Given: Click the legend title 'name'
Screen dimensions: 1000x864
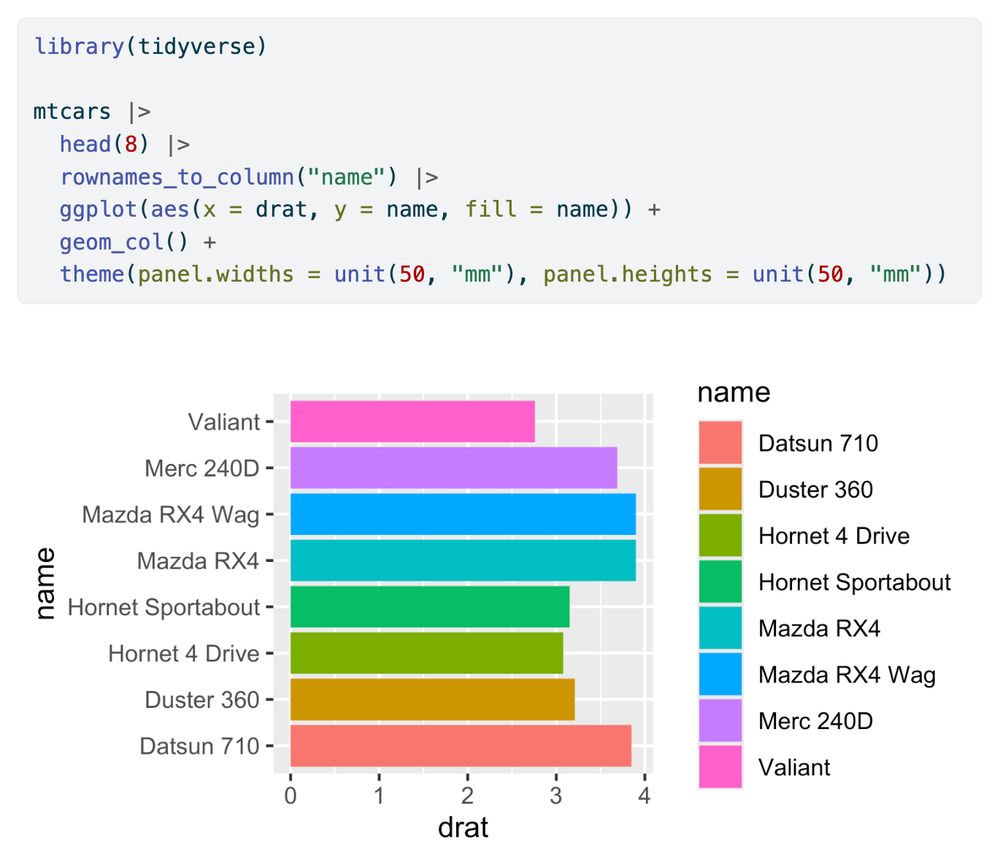Looking at the screenshot, I should 733,392.
